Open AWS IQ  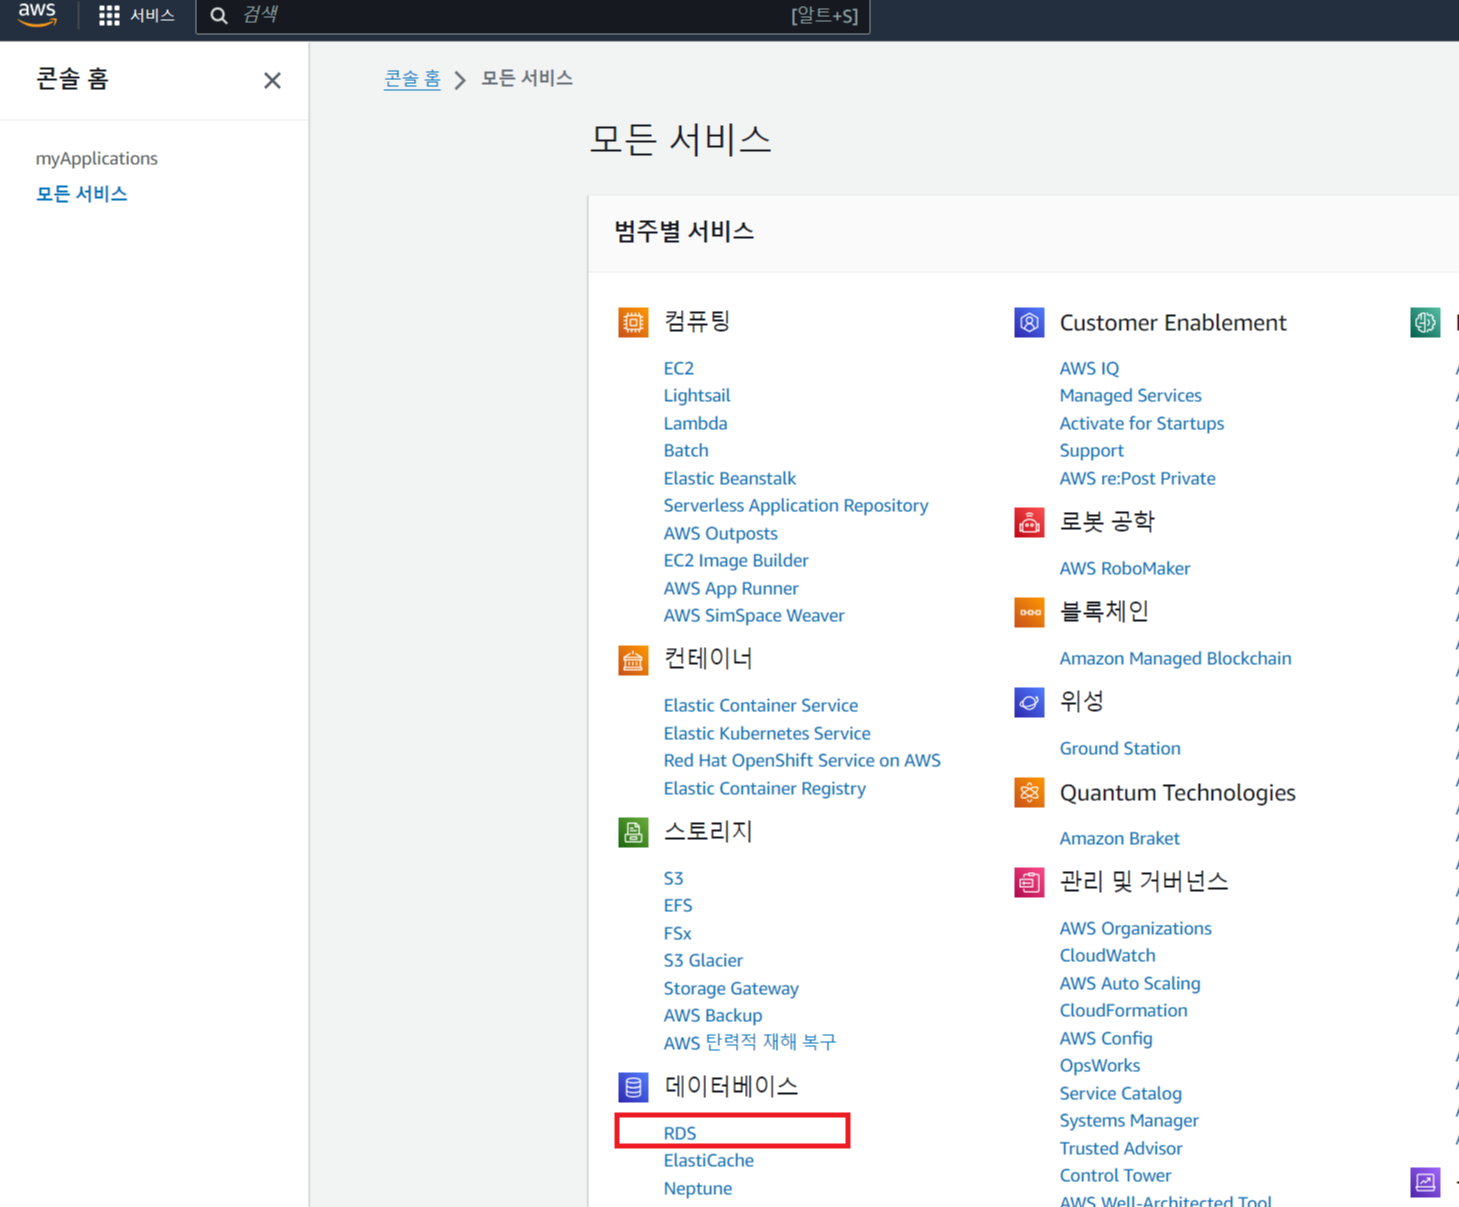[x=1088, y=368]
